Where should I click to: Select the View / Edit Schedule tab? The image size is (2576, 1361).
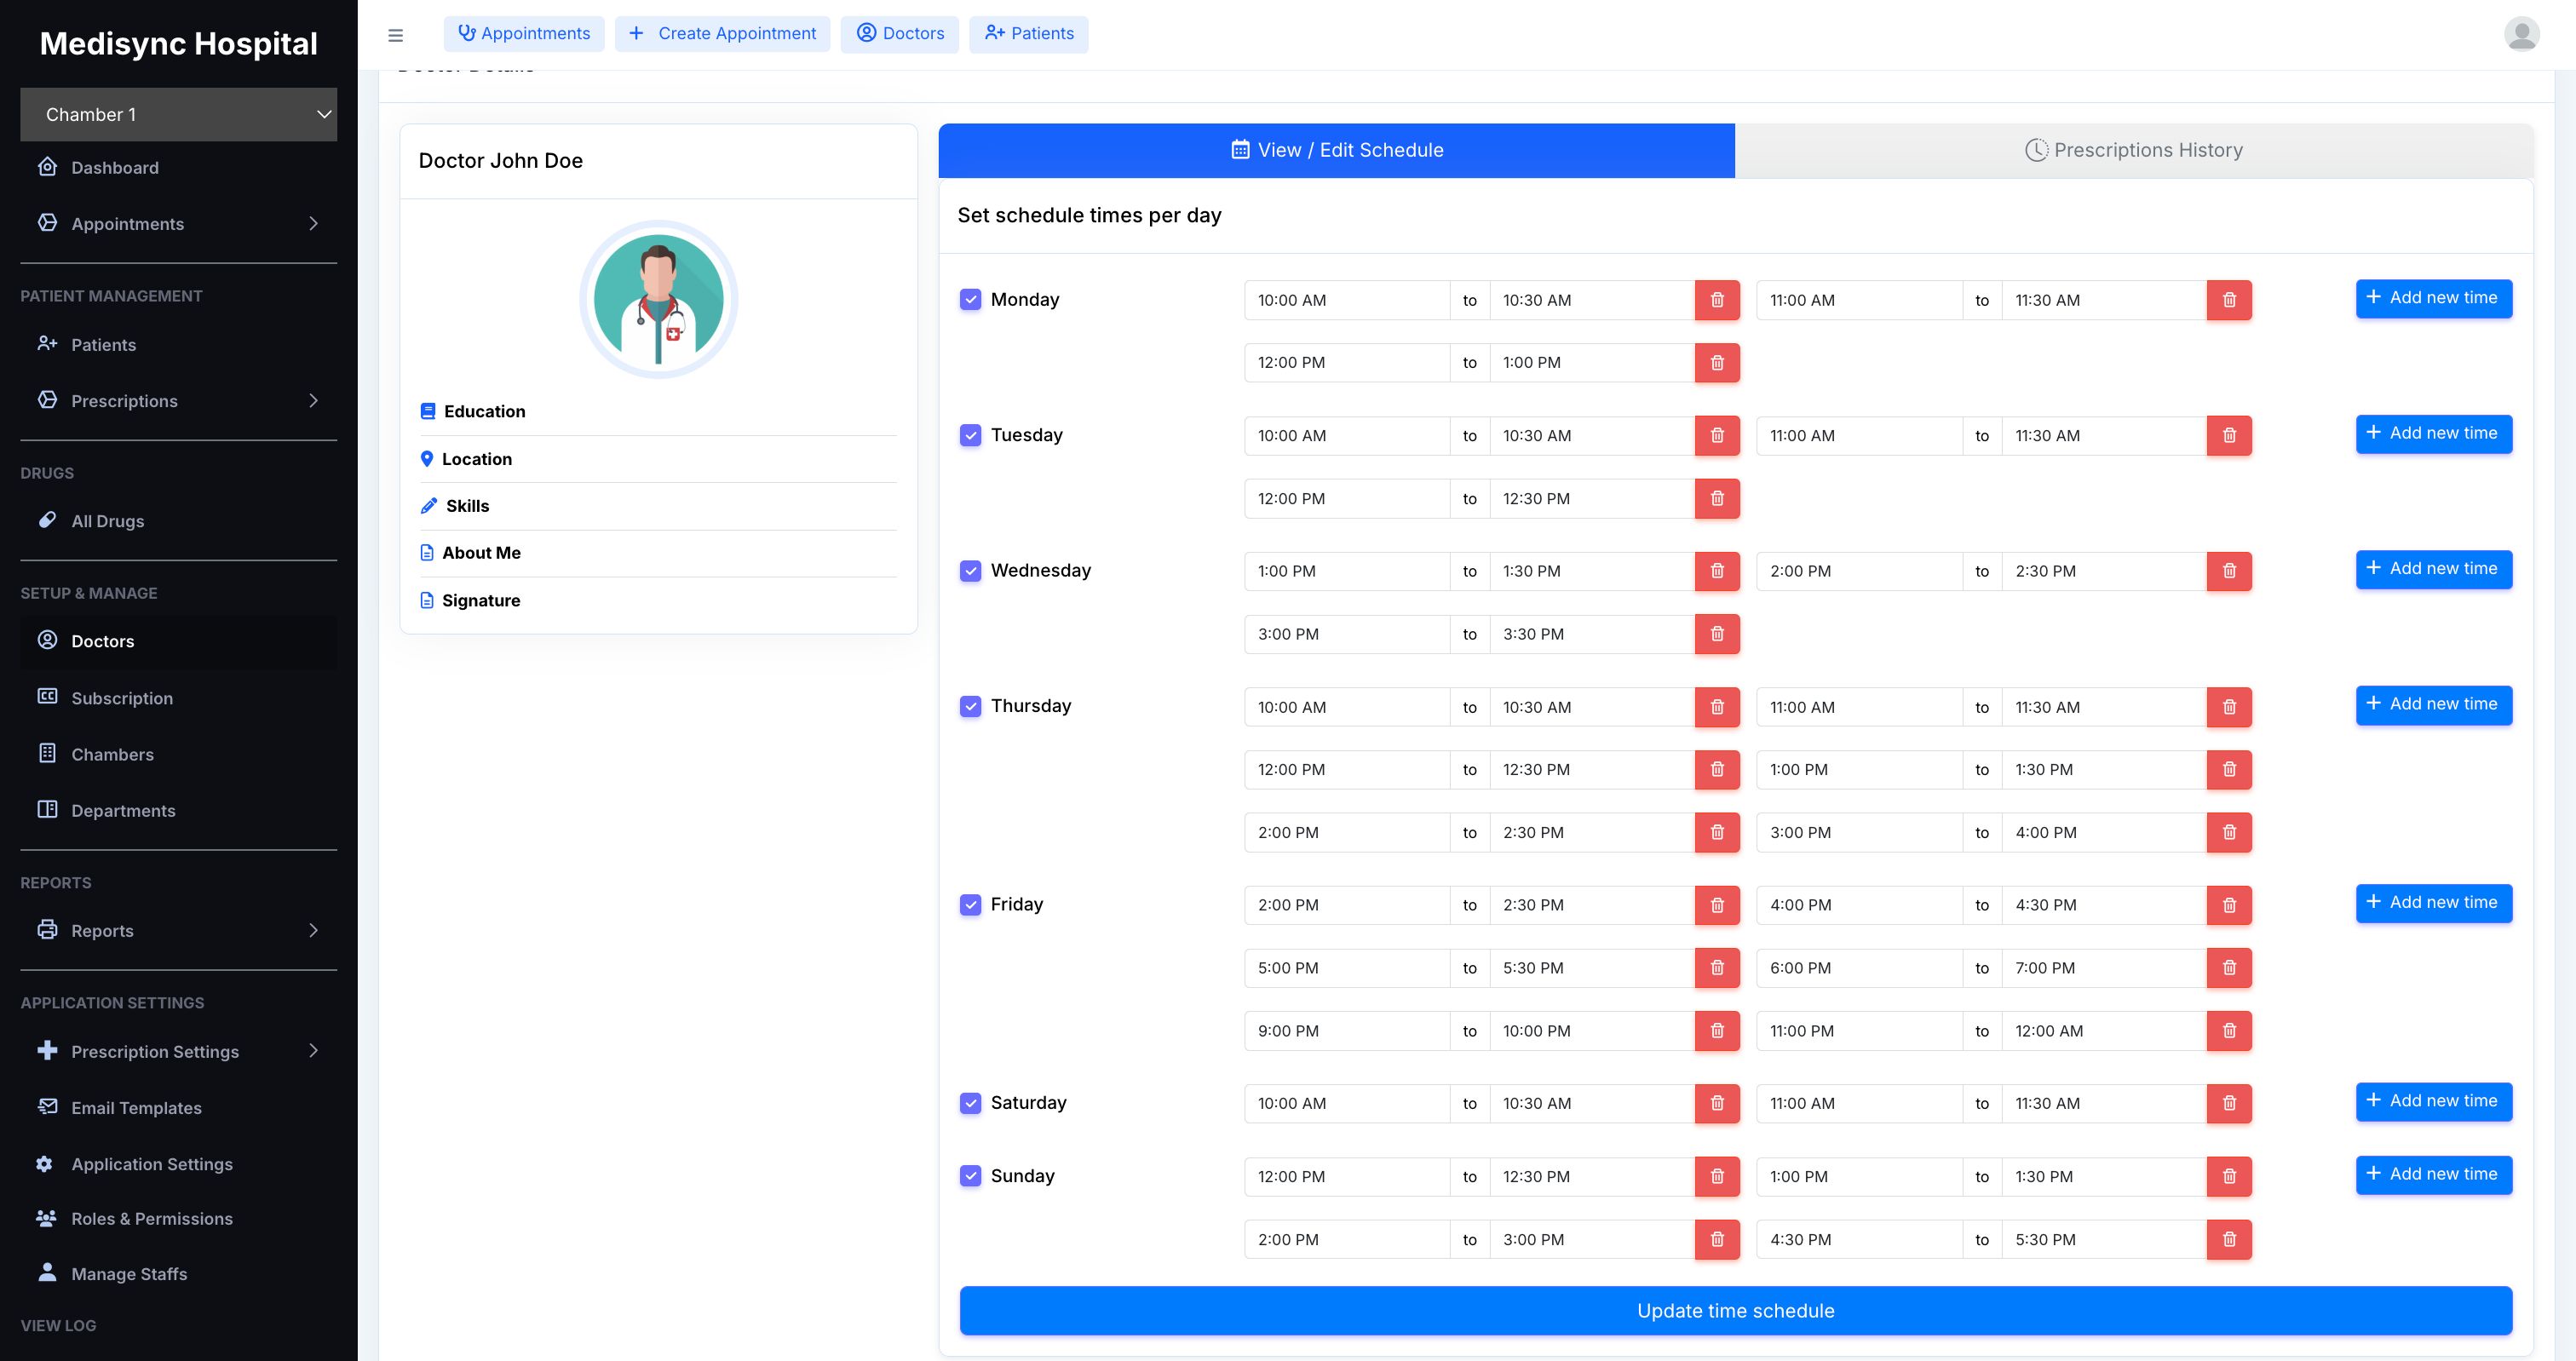coord(1336,150)
